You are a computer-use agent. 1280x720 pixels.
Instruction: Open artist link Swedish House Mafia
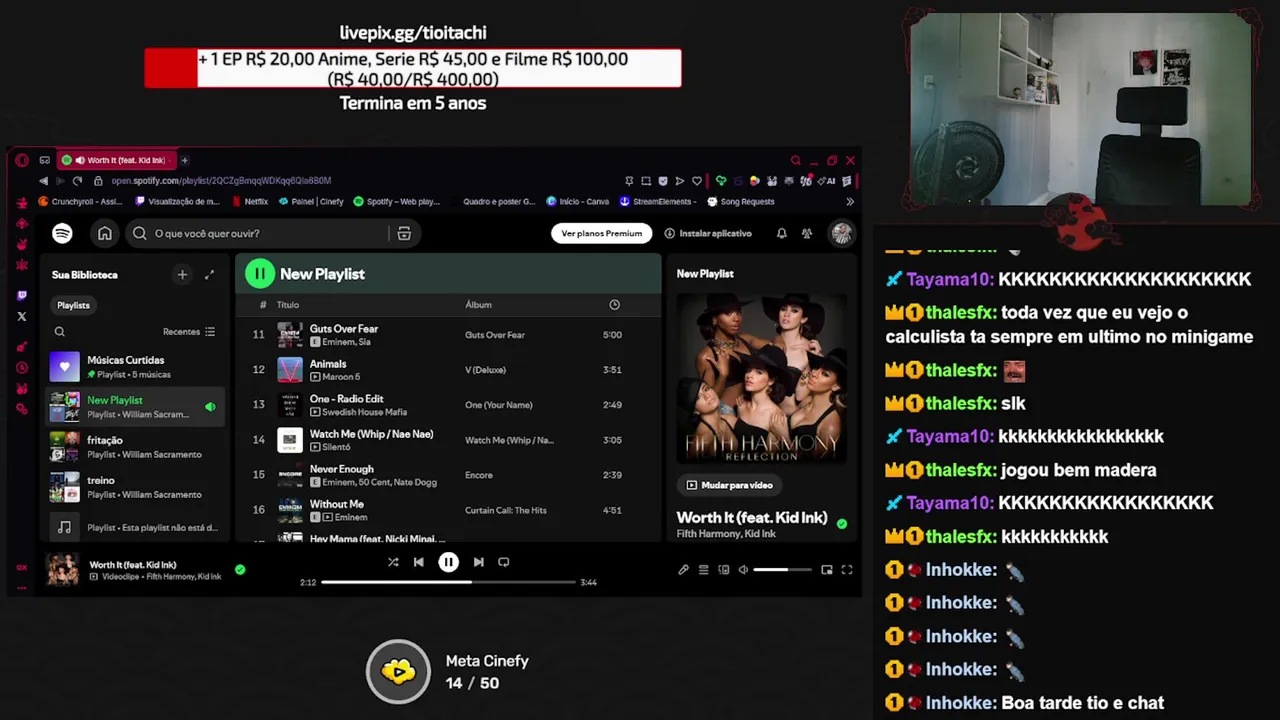point(364,412)
